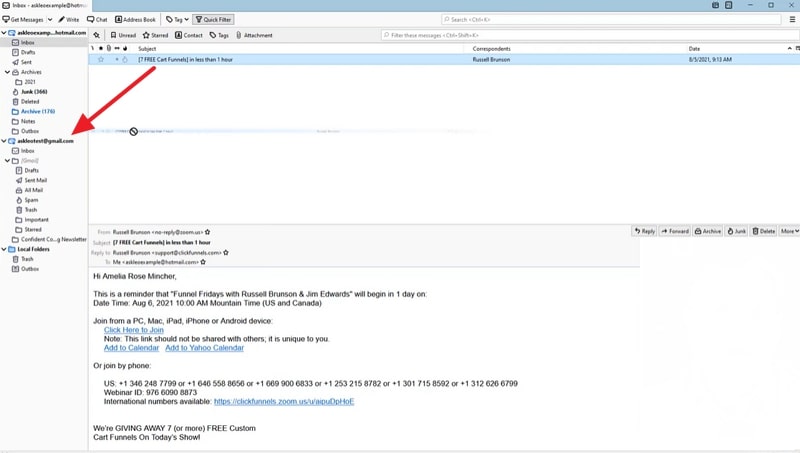Open the 2021 archive subfolder
The height and width of the screenshot is (453, 800).
point(30,82)
